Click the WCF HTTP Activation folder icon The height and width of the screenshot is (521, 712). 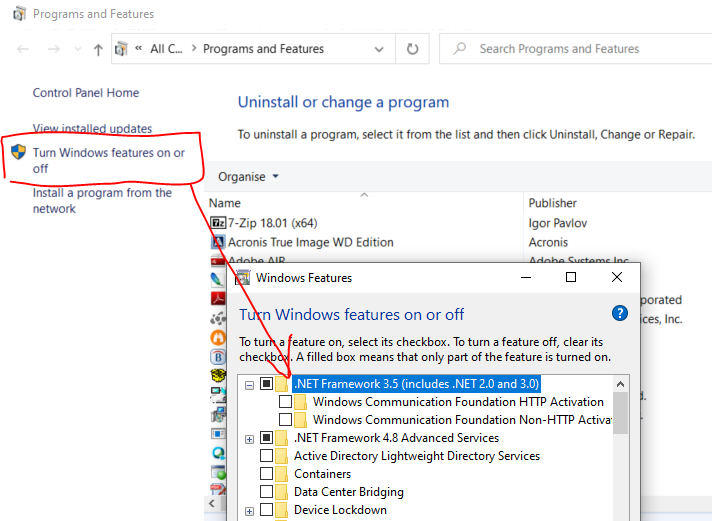pyautogui.click(x=300, y=402)
